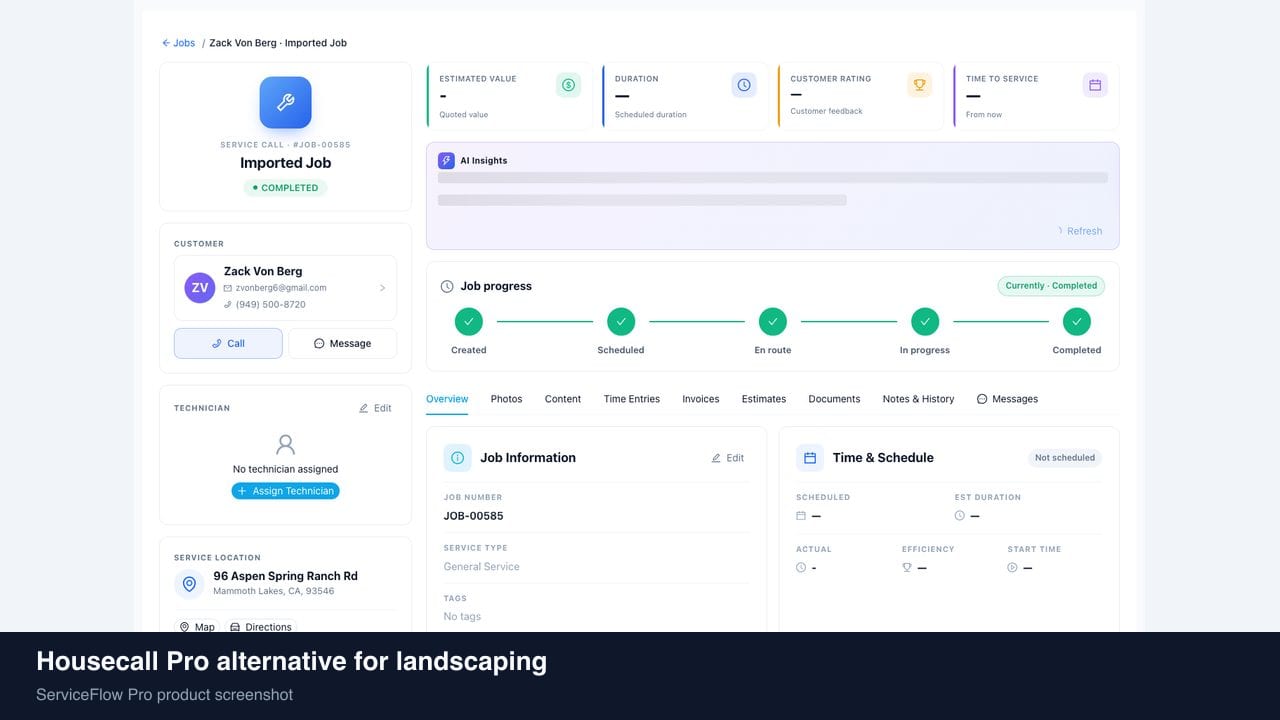Click the Time & Schedule calendar icon
1280x720 pixels.
810,458
